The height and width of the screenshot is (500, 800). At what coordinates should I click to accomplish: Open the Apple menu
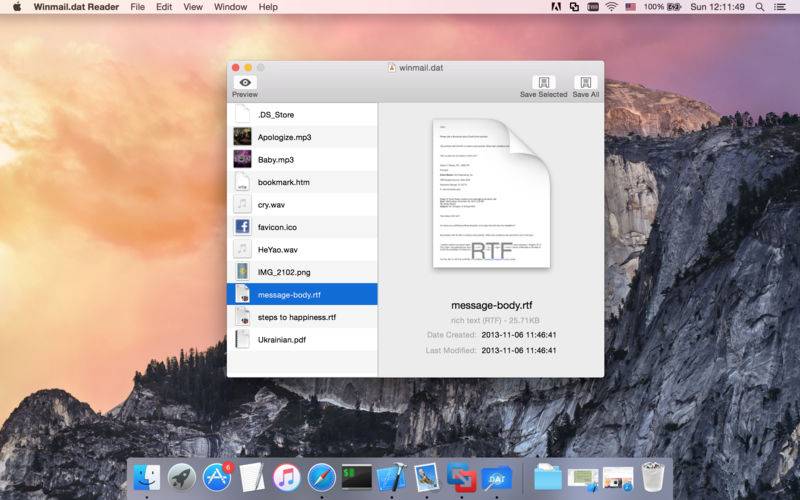point(17,7)
